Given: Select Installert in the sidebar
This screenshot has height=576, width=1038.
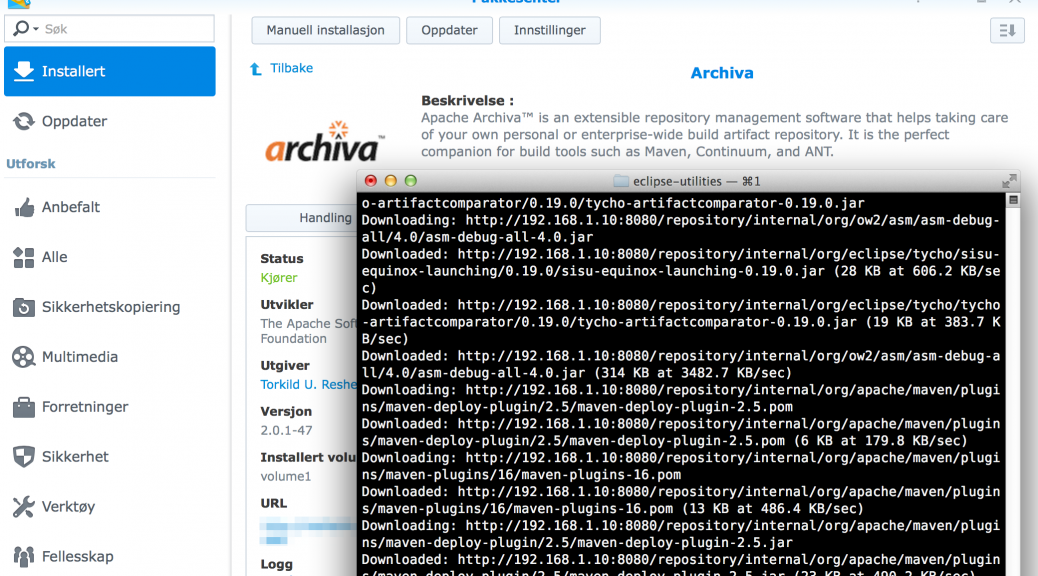Looking at the screenshot, I should click(109, 70).
